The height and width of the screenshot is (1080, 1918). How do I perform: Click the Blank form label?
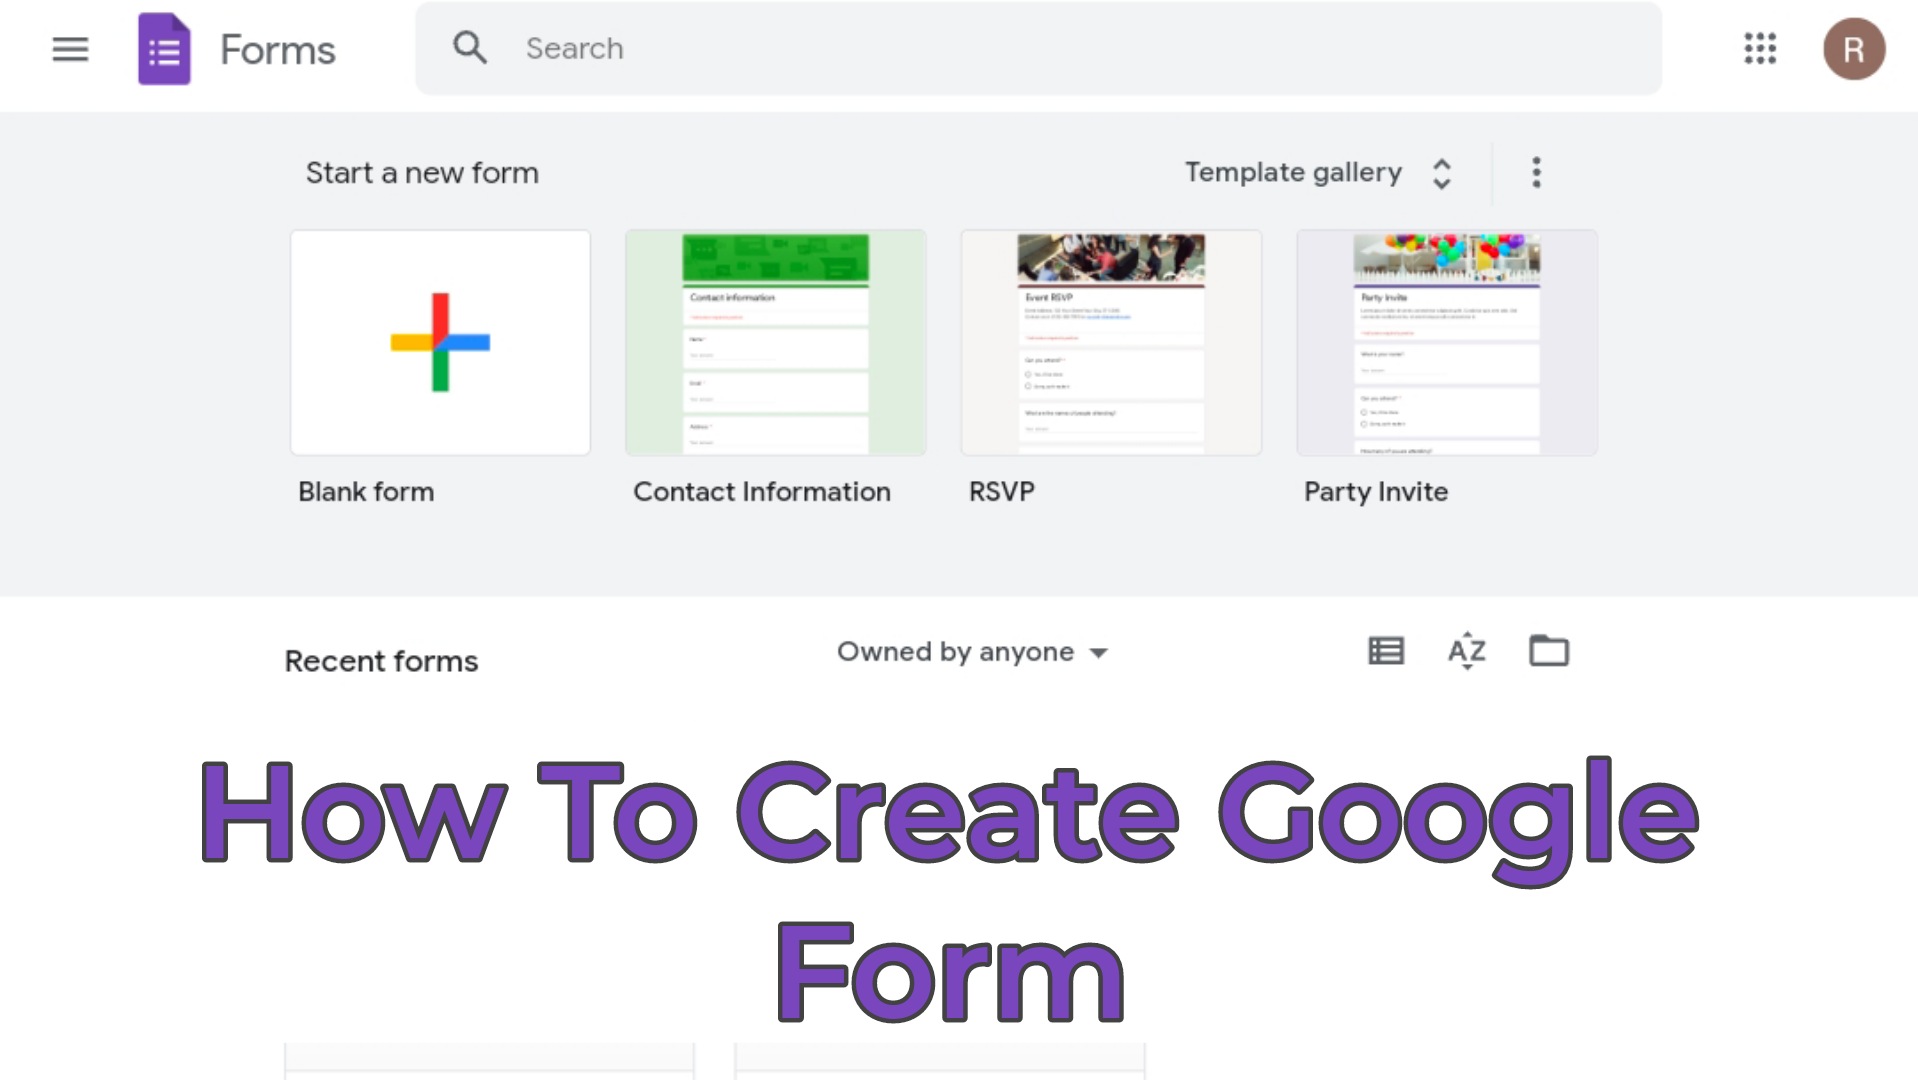(366, 492)
